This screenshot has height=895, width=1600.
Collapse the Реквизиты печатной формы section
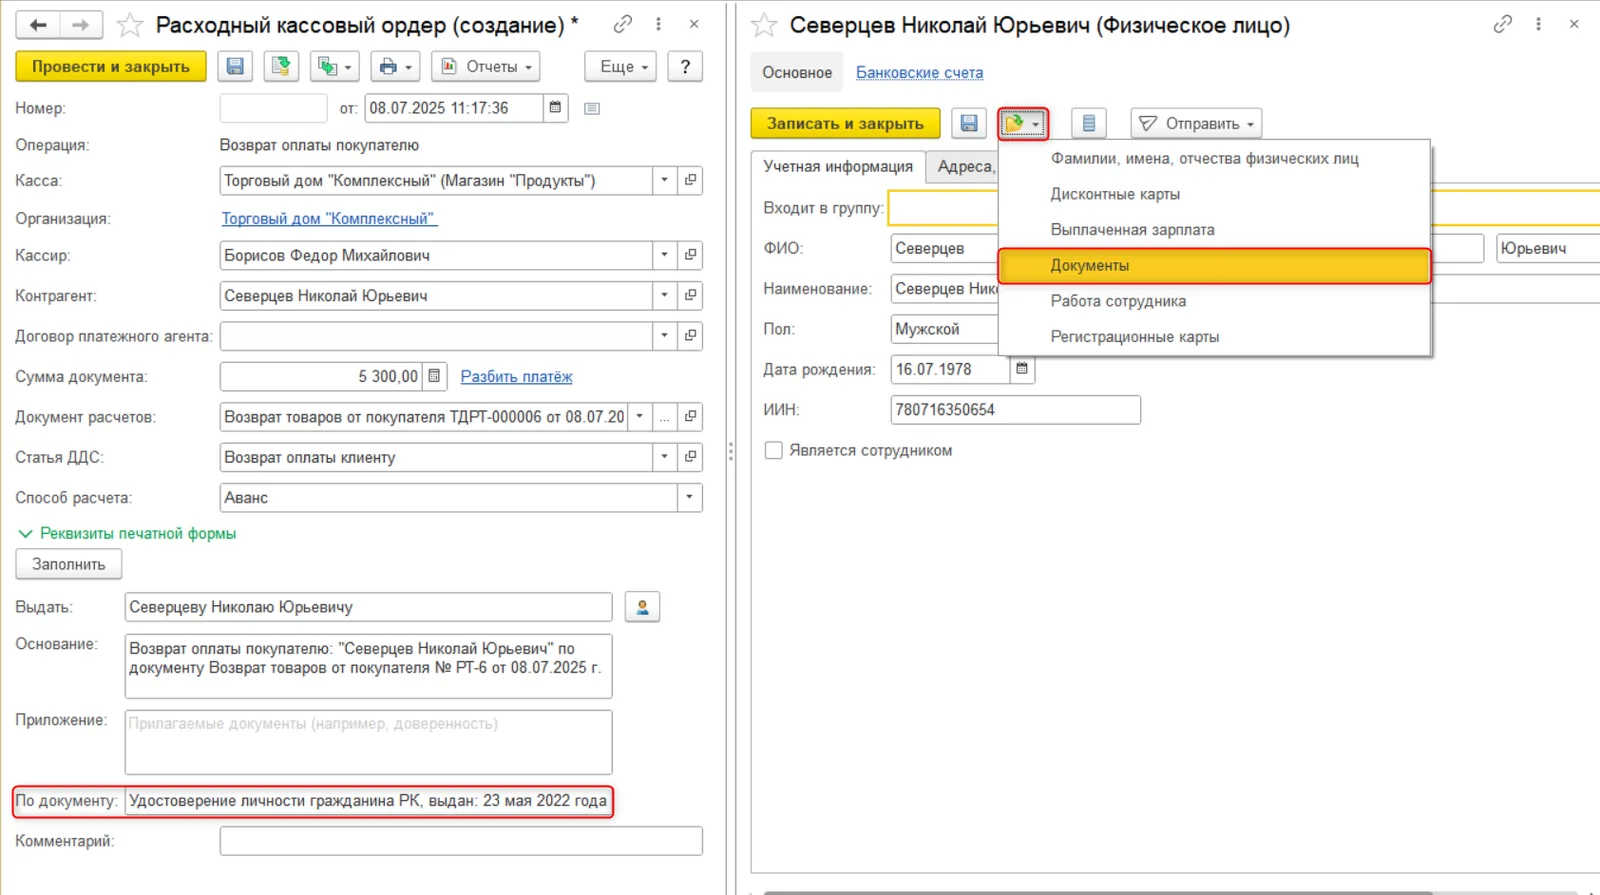tap(127, 534)
